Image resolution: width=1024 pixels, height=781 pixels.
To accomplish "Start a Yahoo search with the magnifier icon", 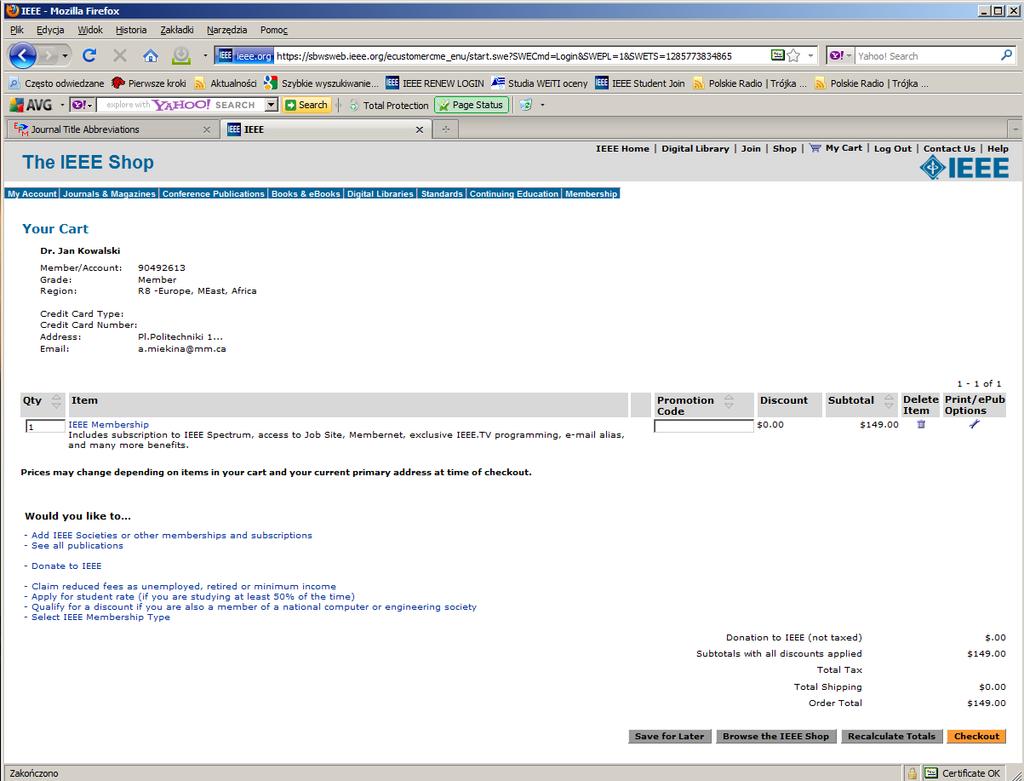I will [x=1006, y=56].
